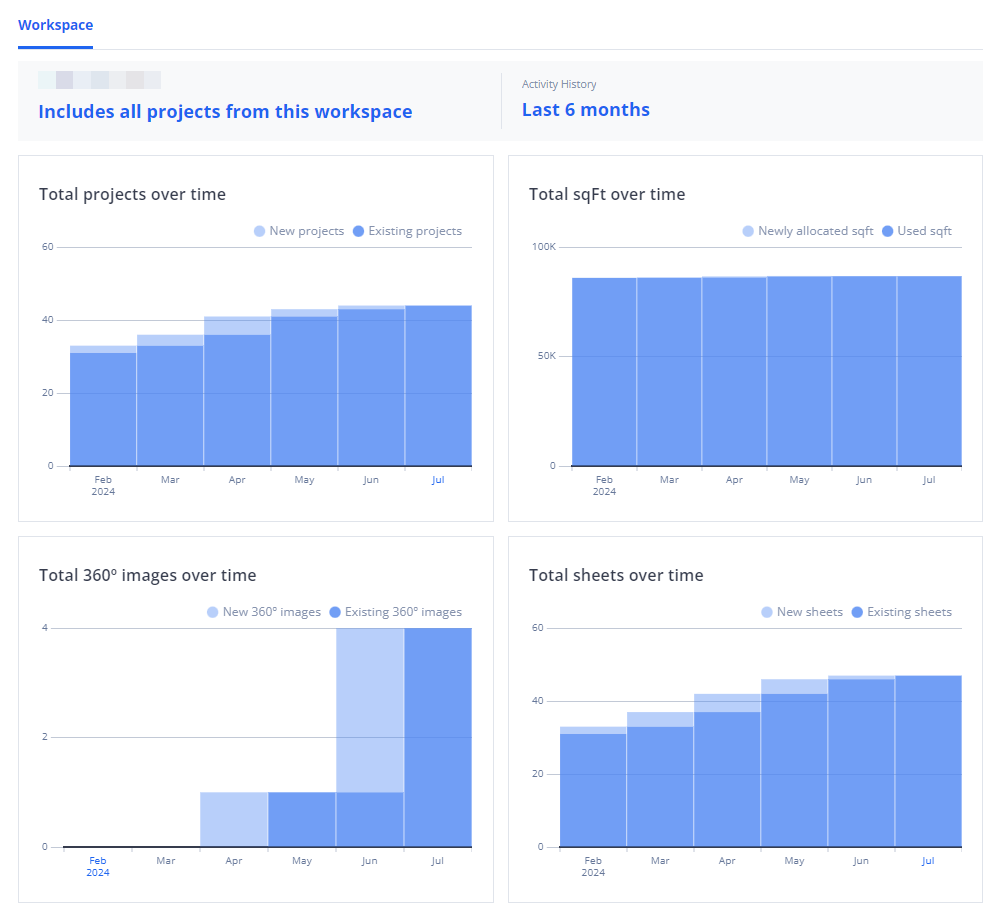Click the Mar axis label in Total projects chart
Viewport: 998px width, 920px height.
pos(170,480)
